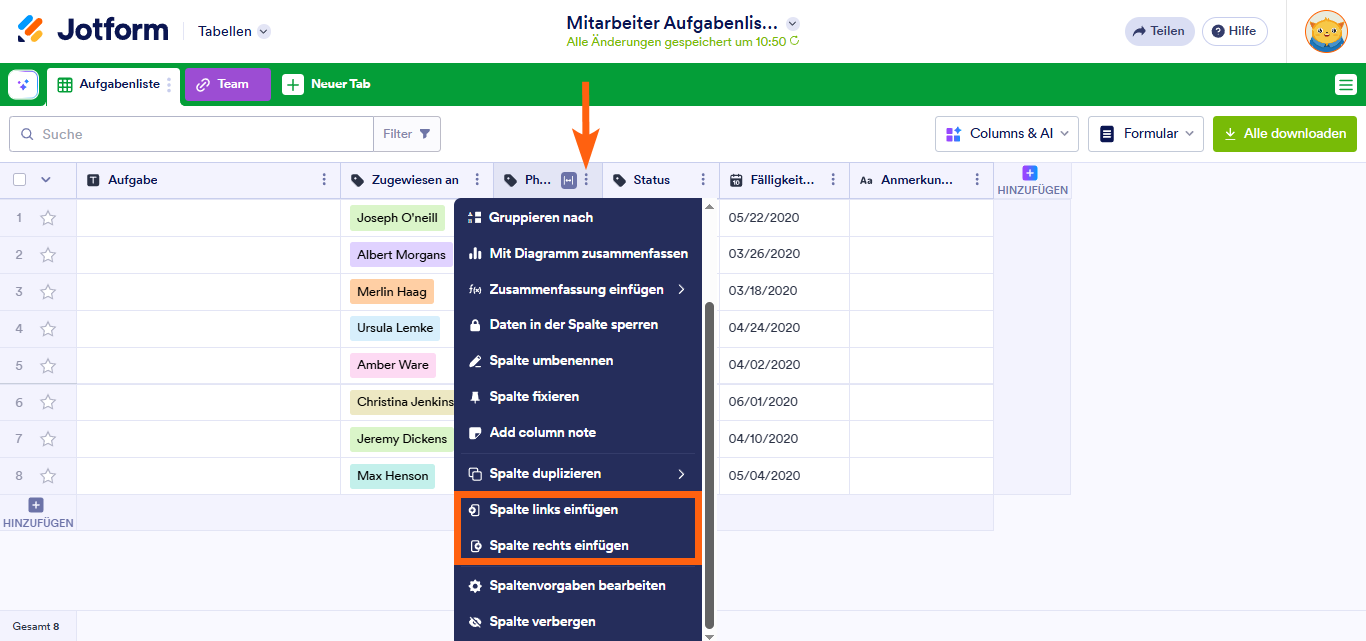Star row 5 as favorite
1366x641 pixels.
tap(48, 365)
